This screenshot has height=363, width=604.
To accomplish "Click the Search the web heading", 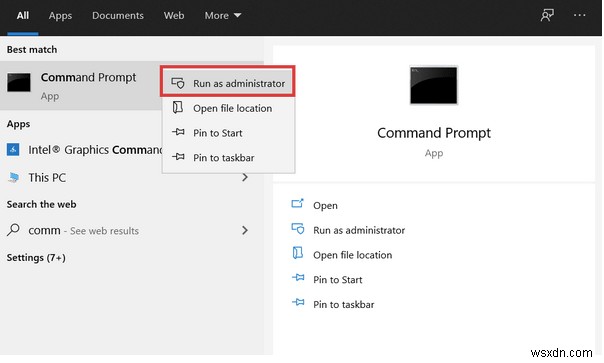I will click(41, 204).
